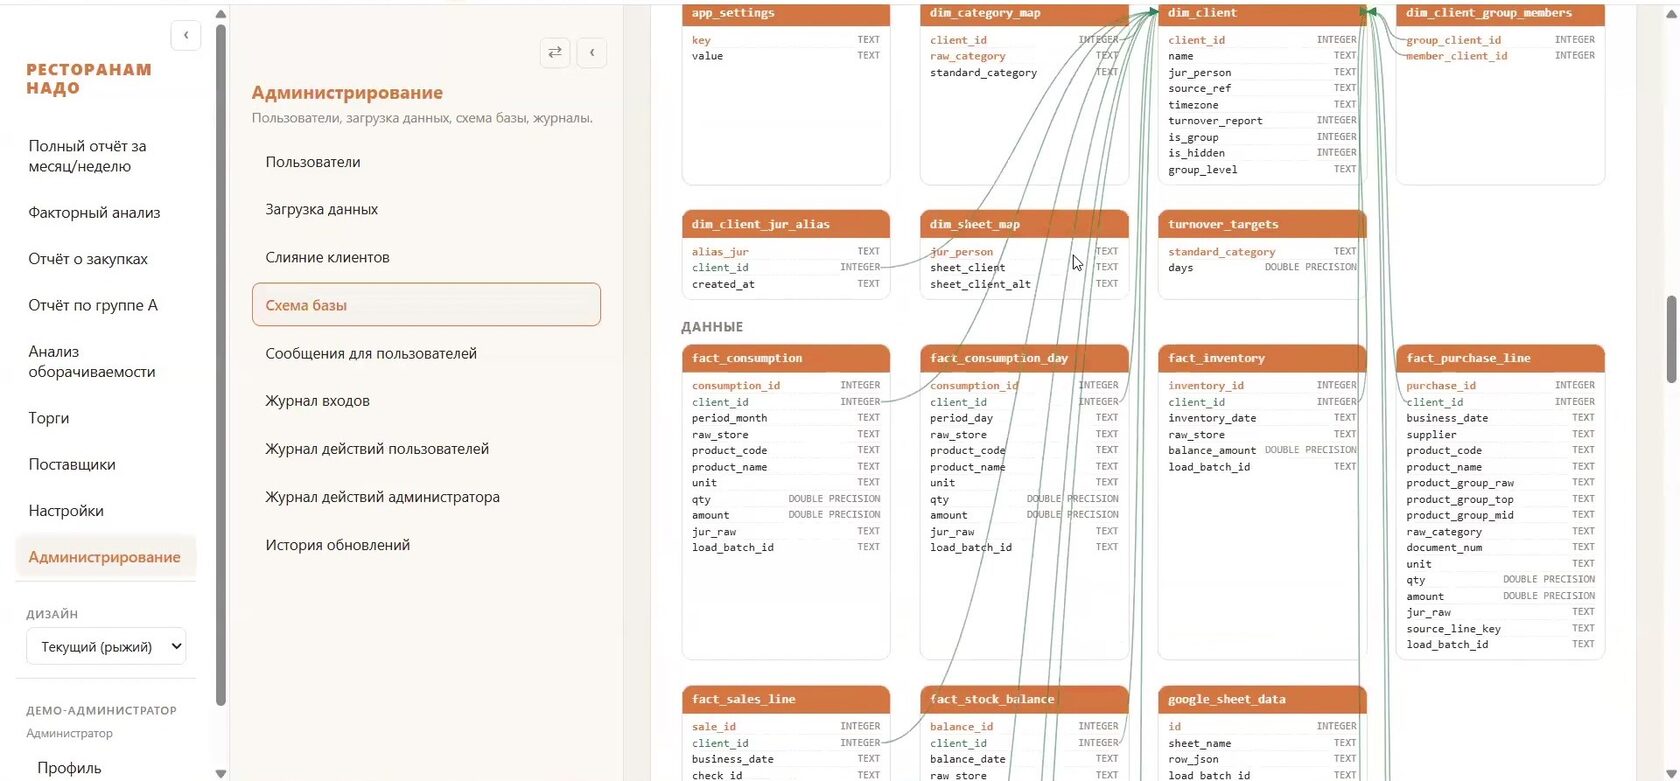Click the swap arrows icon above Администрирование
The width and height of the screenshot is (1680, 781).
click(555, 52)
